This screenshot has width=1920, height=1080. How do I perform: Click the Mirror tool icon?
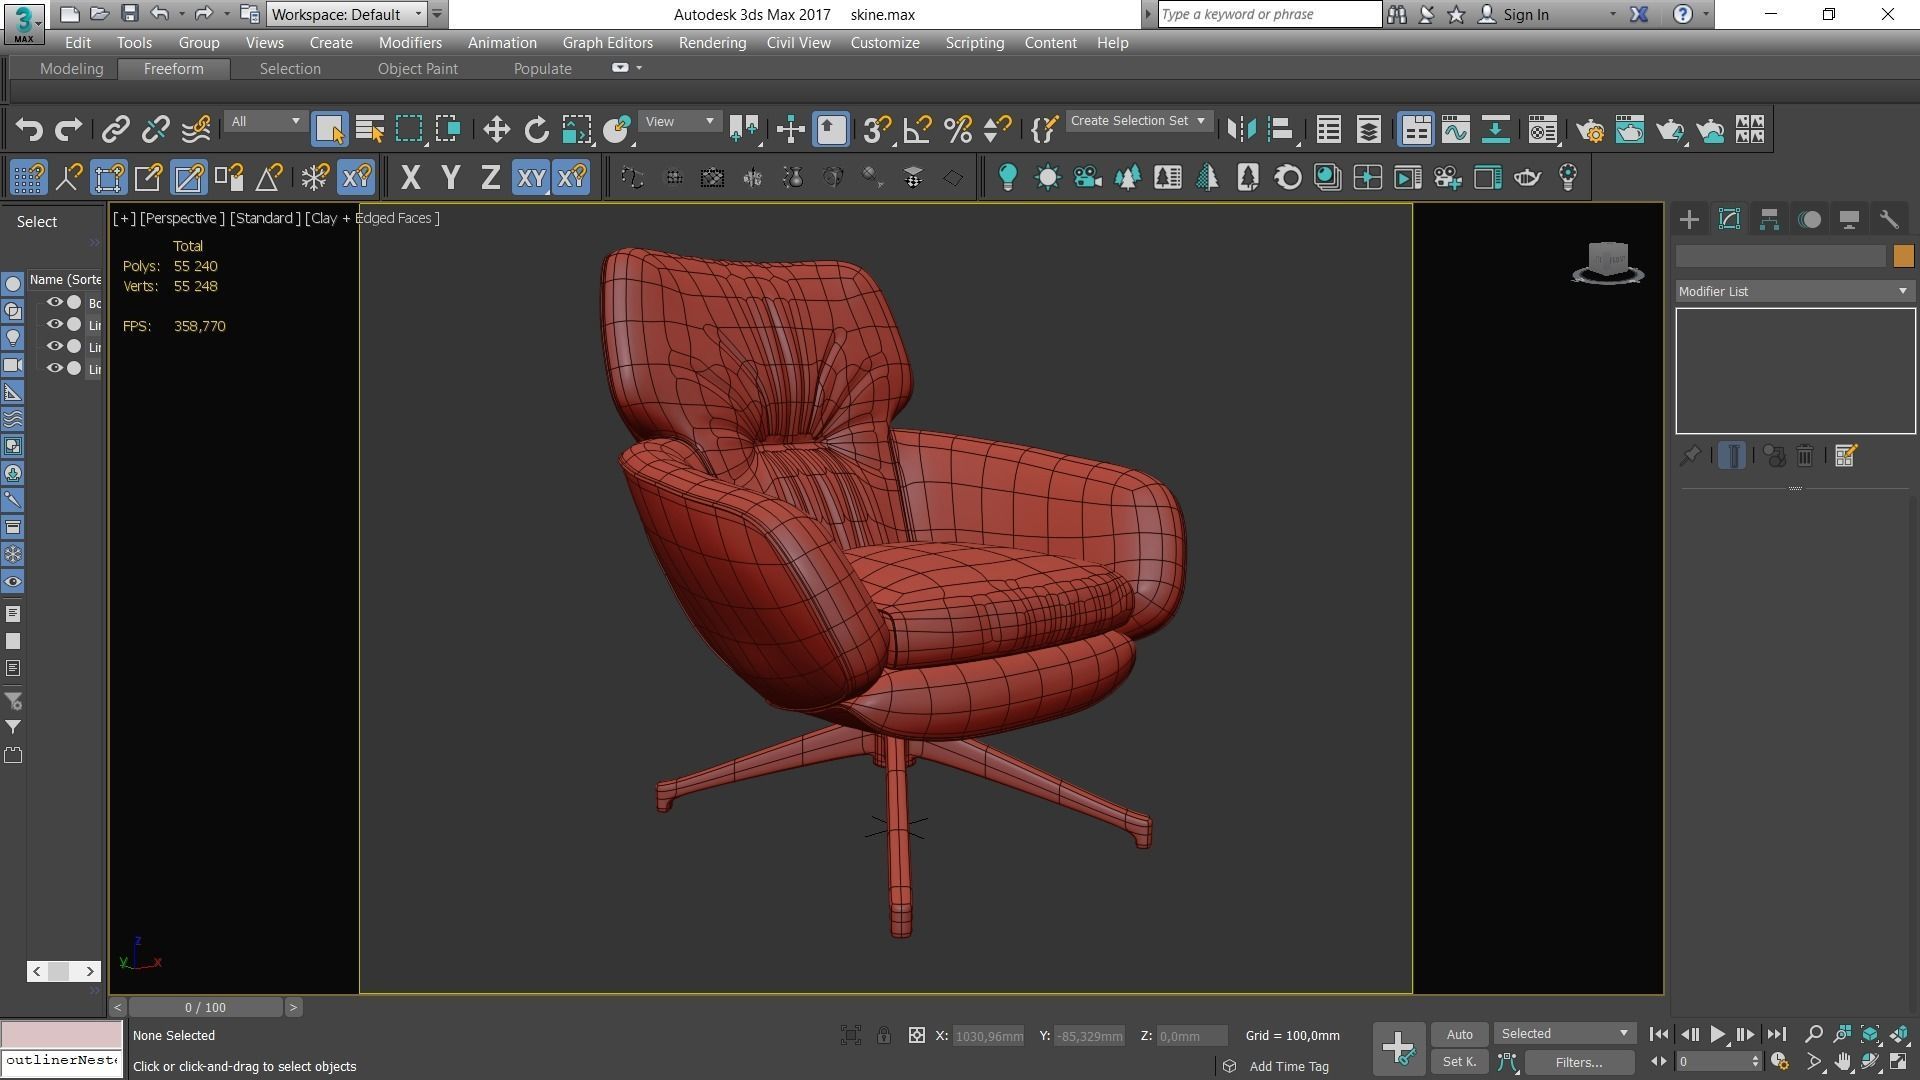(1241, 129)
